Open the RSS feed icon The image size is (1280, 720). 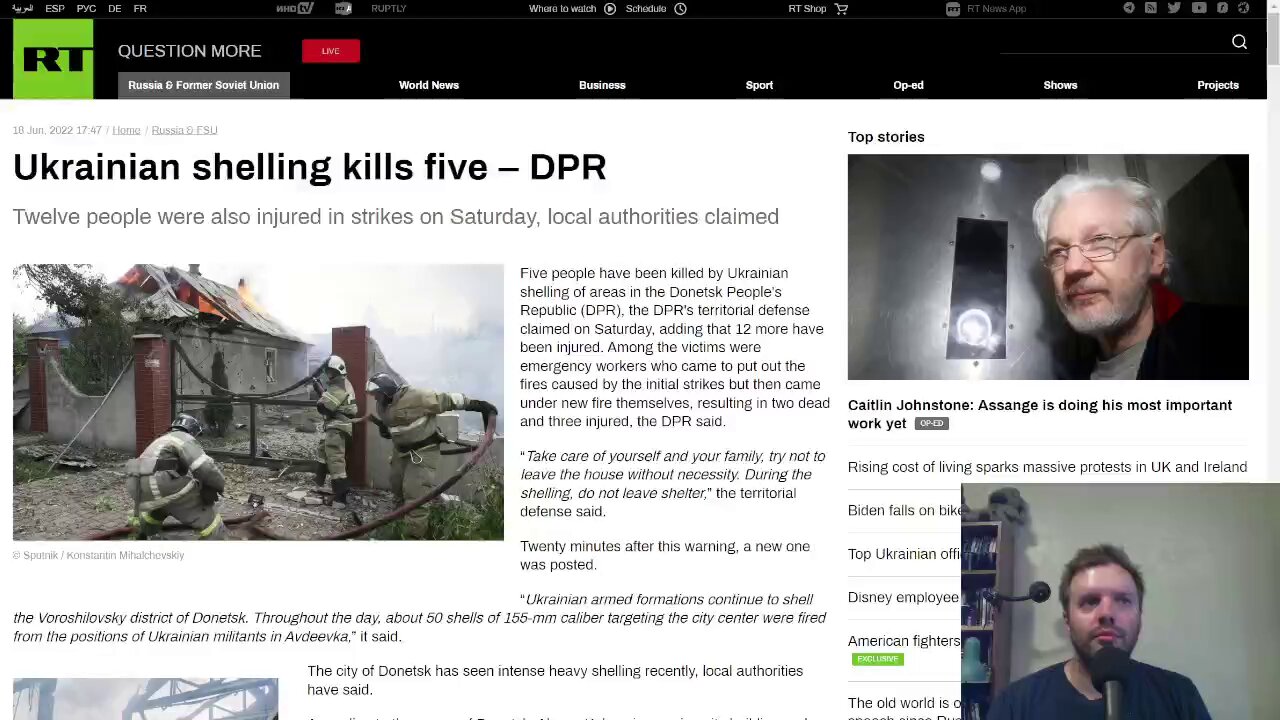pyautogui.click(x=1151, y=8)
